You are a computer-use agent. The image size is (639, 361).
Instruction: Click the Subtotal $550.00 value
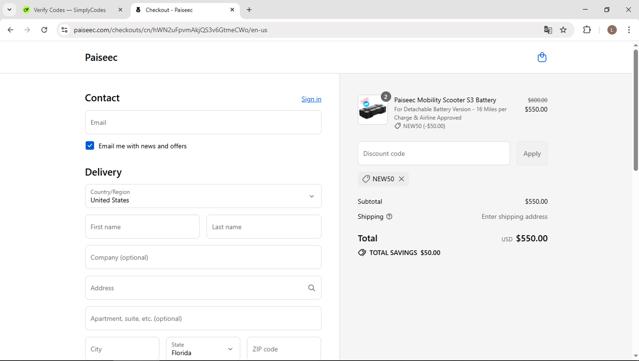(x=536, y=201)
